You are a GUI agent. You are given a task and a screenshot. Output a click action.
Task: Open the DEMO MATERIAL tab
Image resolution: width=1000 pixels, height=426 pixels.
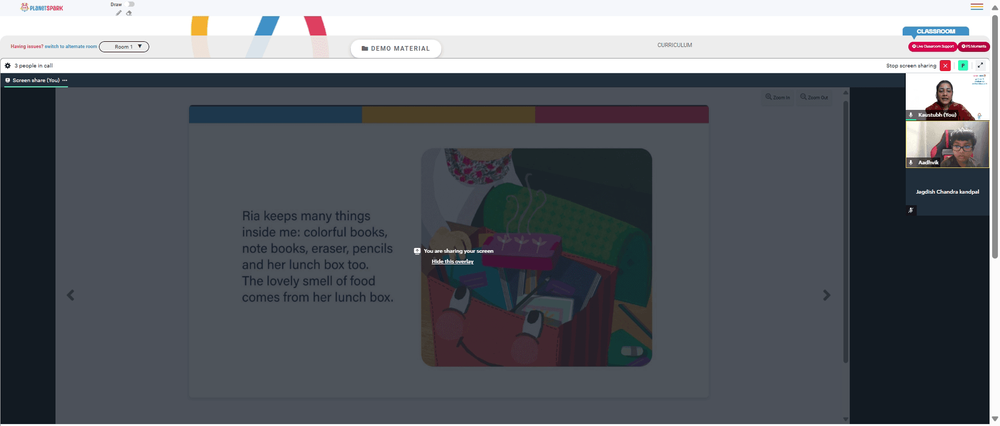396,48
